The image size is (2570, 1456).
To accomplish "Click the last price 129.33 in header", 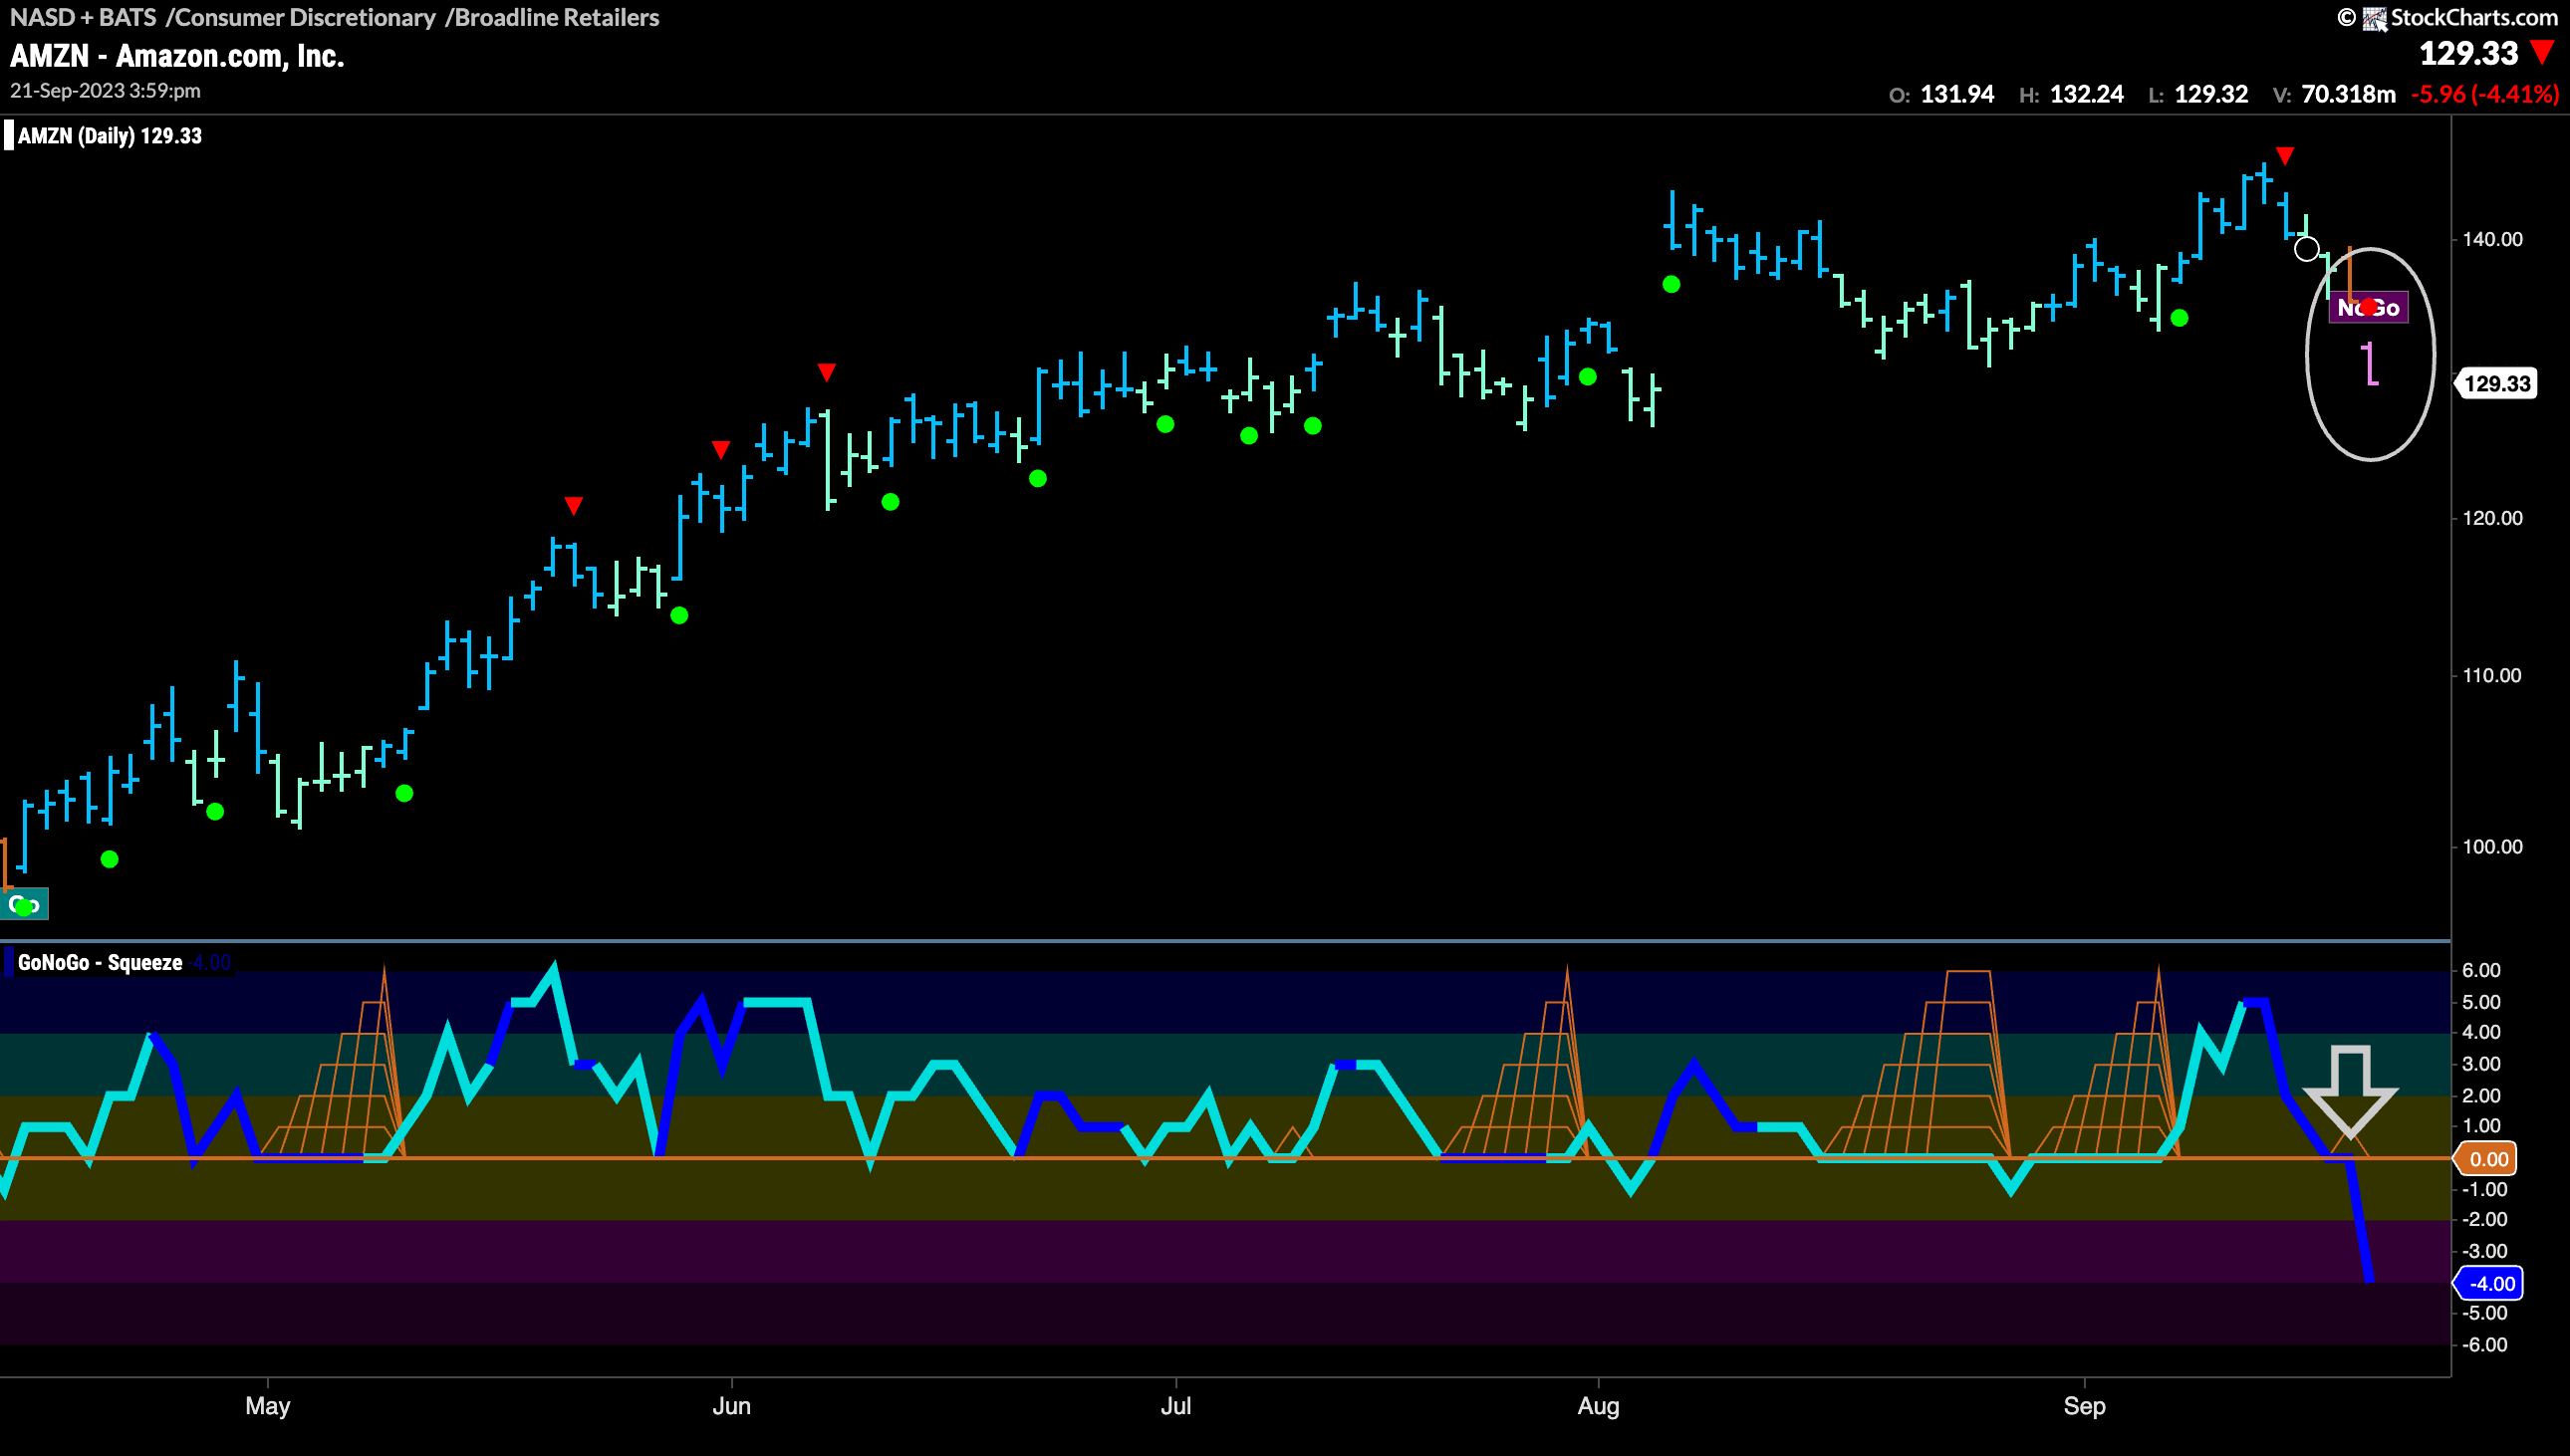I will pos(2468,53).
